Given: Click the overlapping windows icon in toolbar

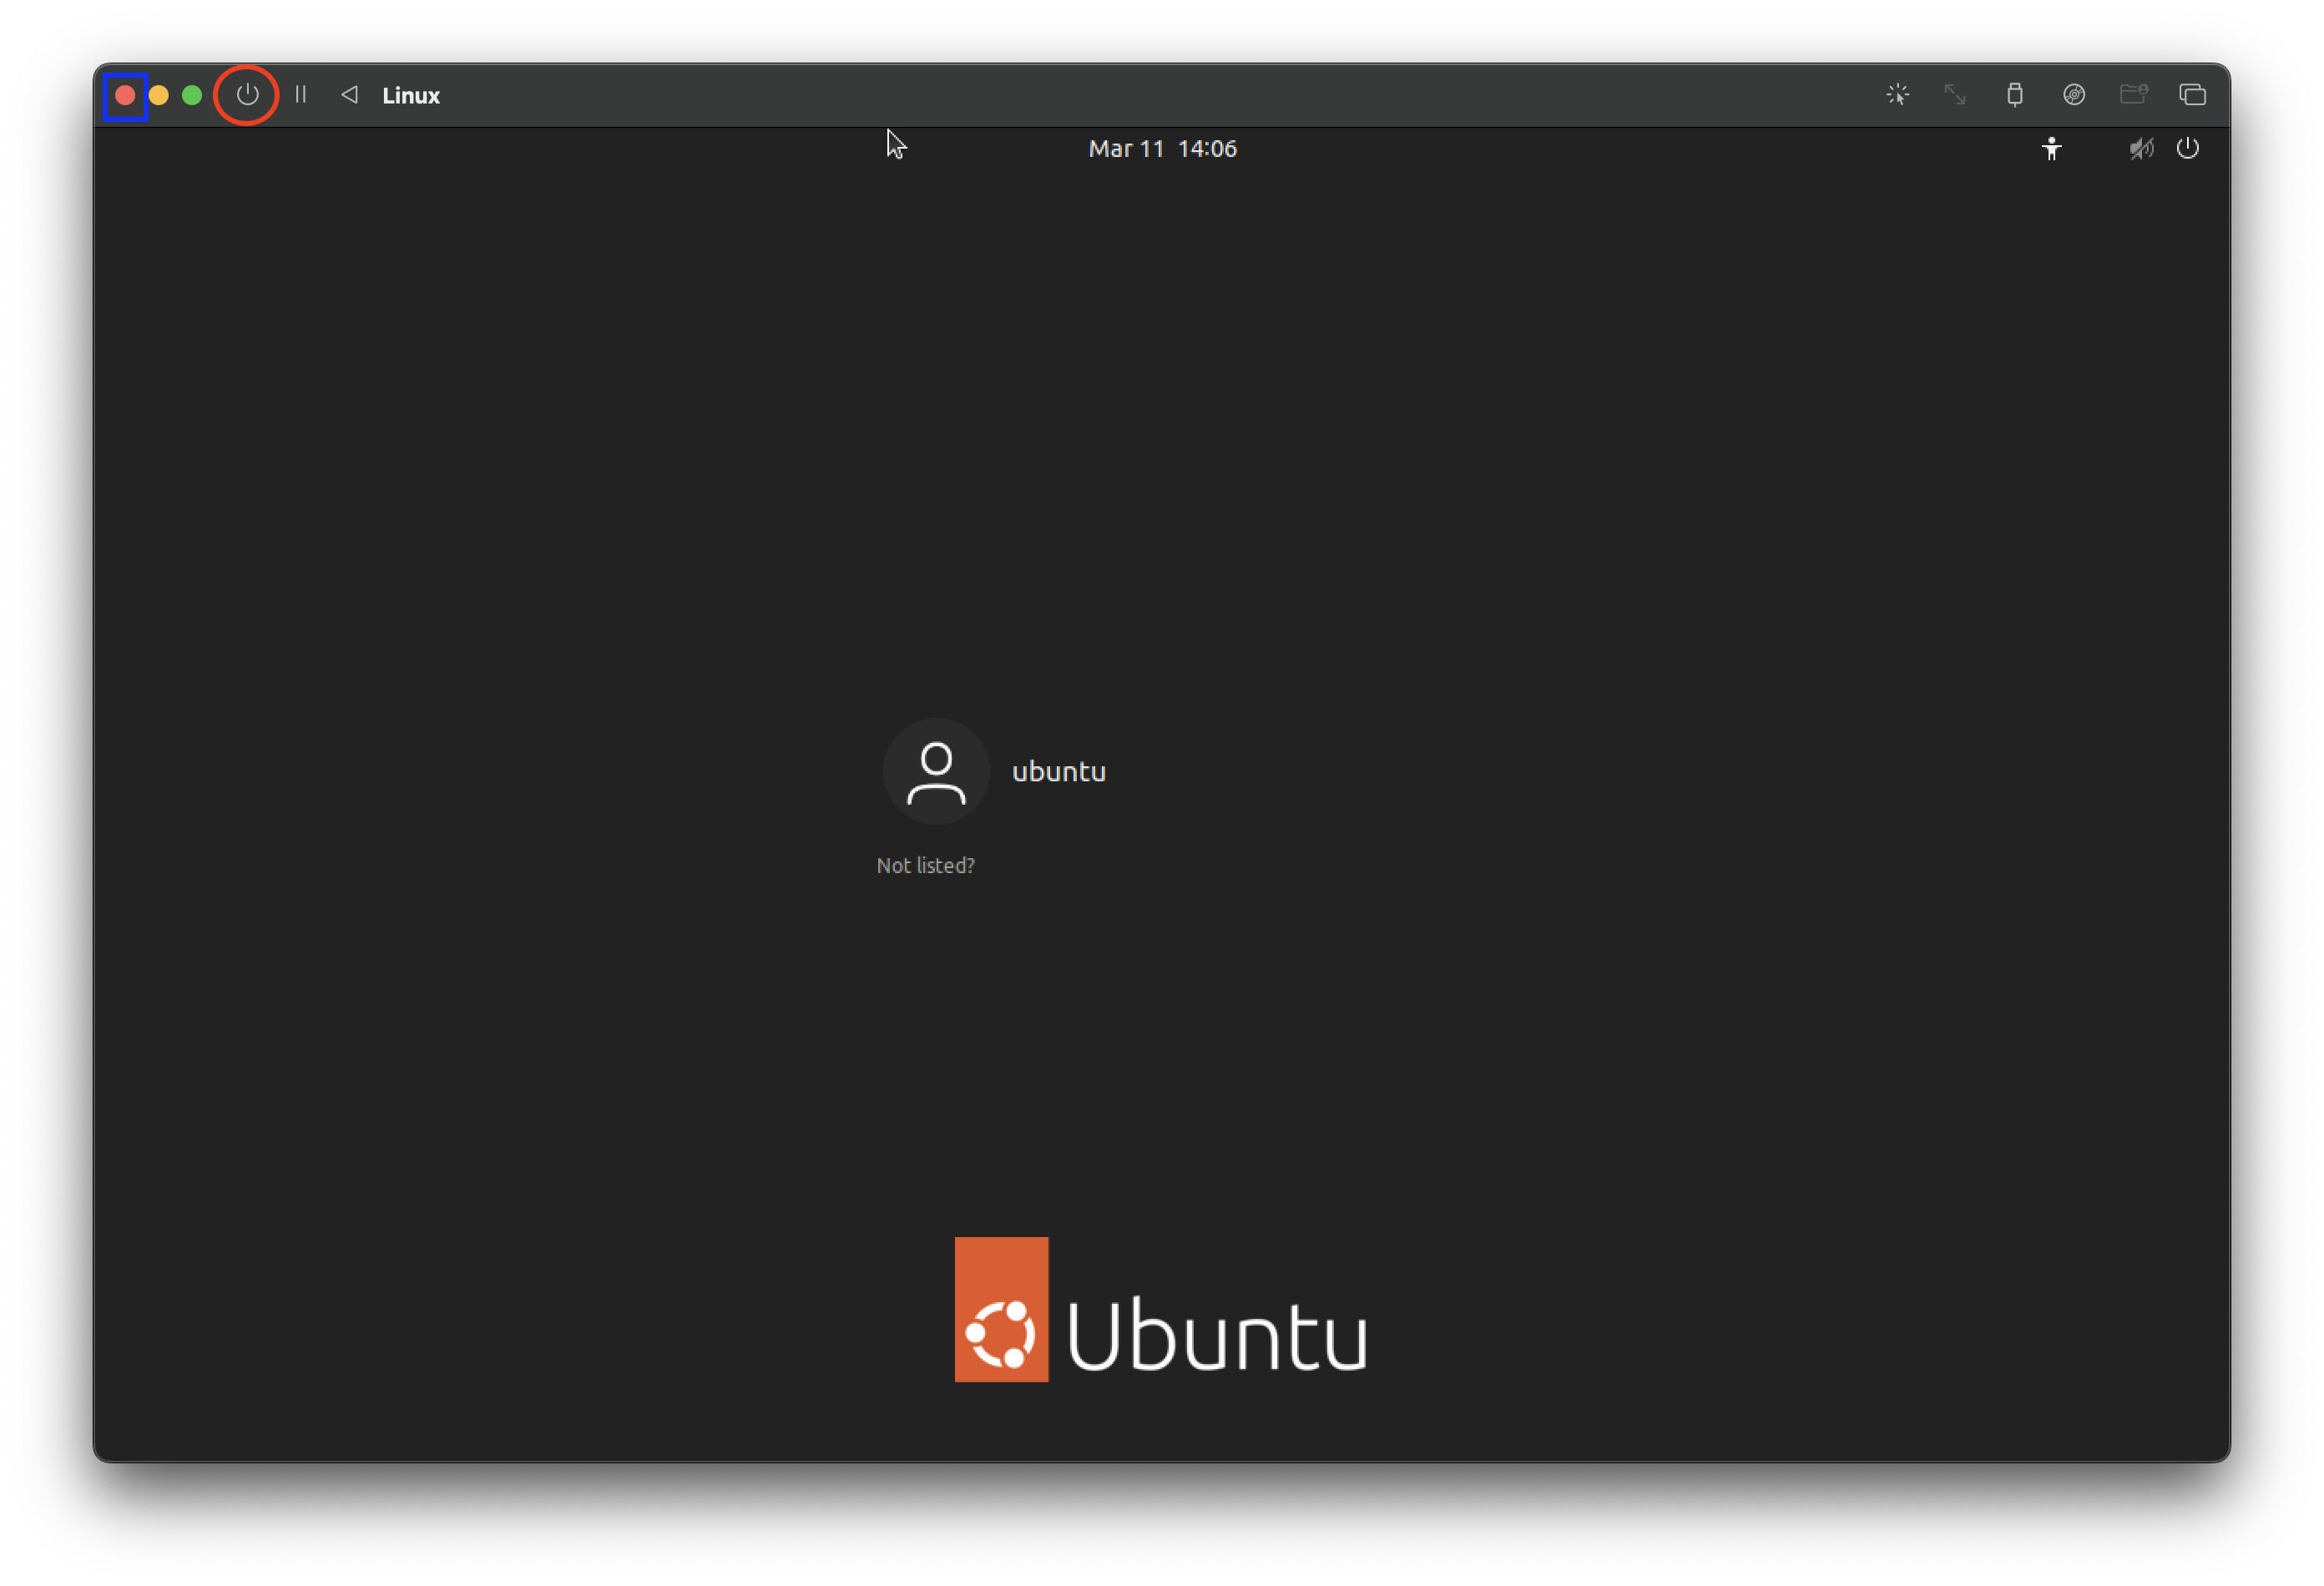Looking at the screenshot, I should pyautogui.click(x=2192, y=95).
